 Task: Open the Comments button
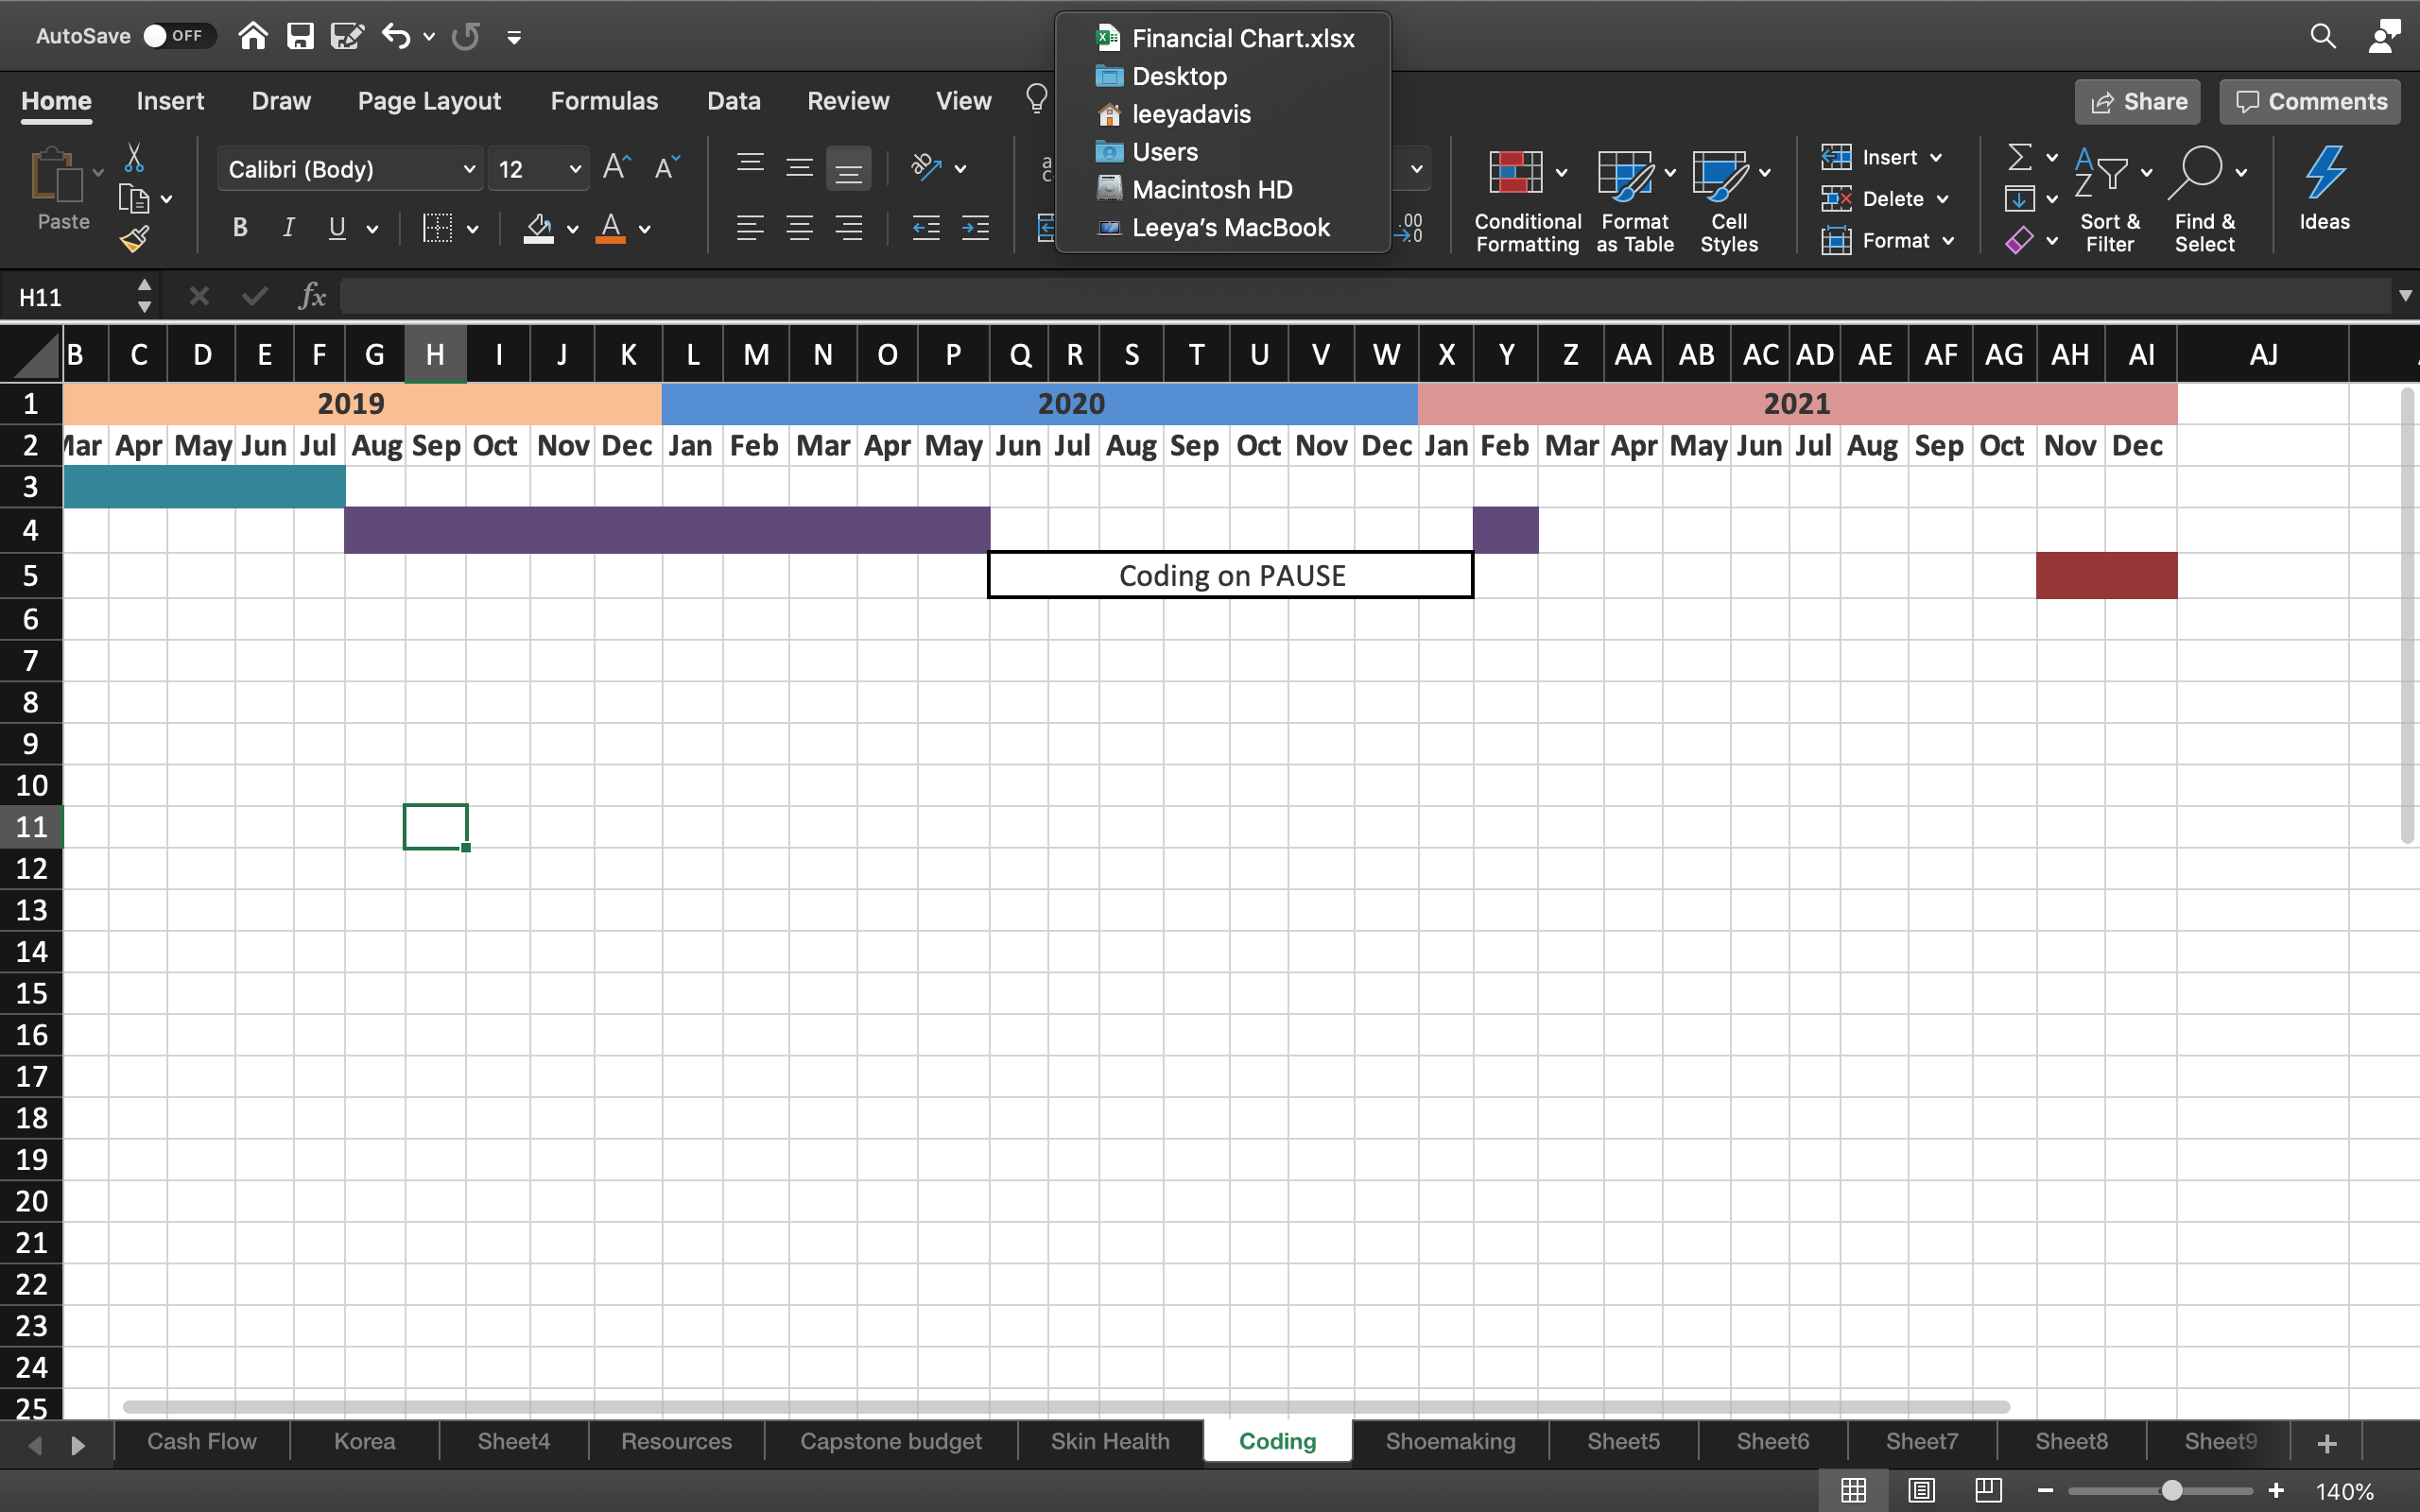pos(2311,101)
